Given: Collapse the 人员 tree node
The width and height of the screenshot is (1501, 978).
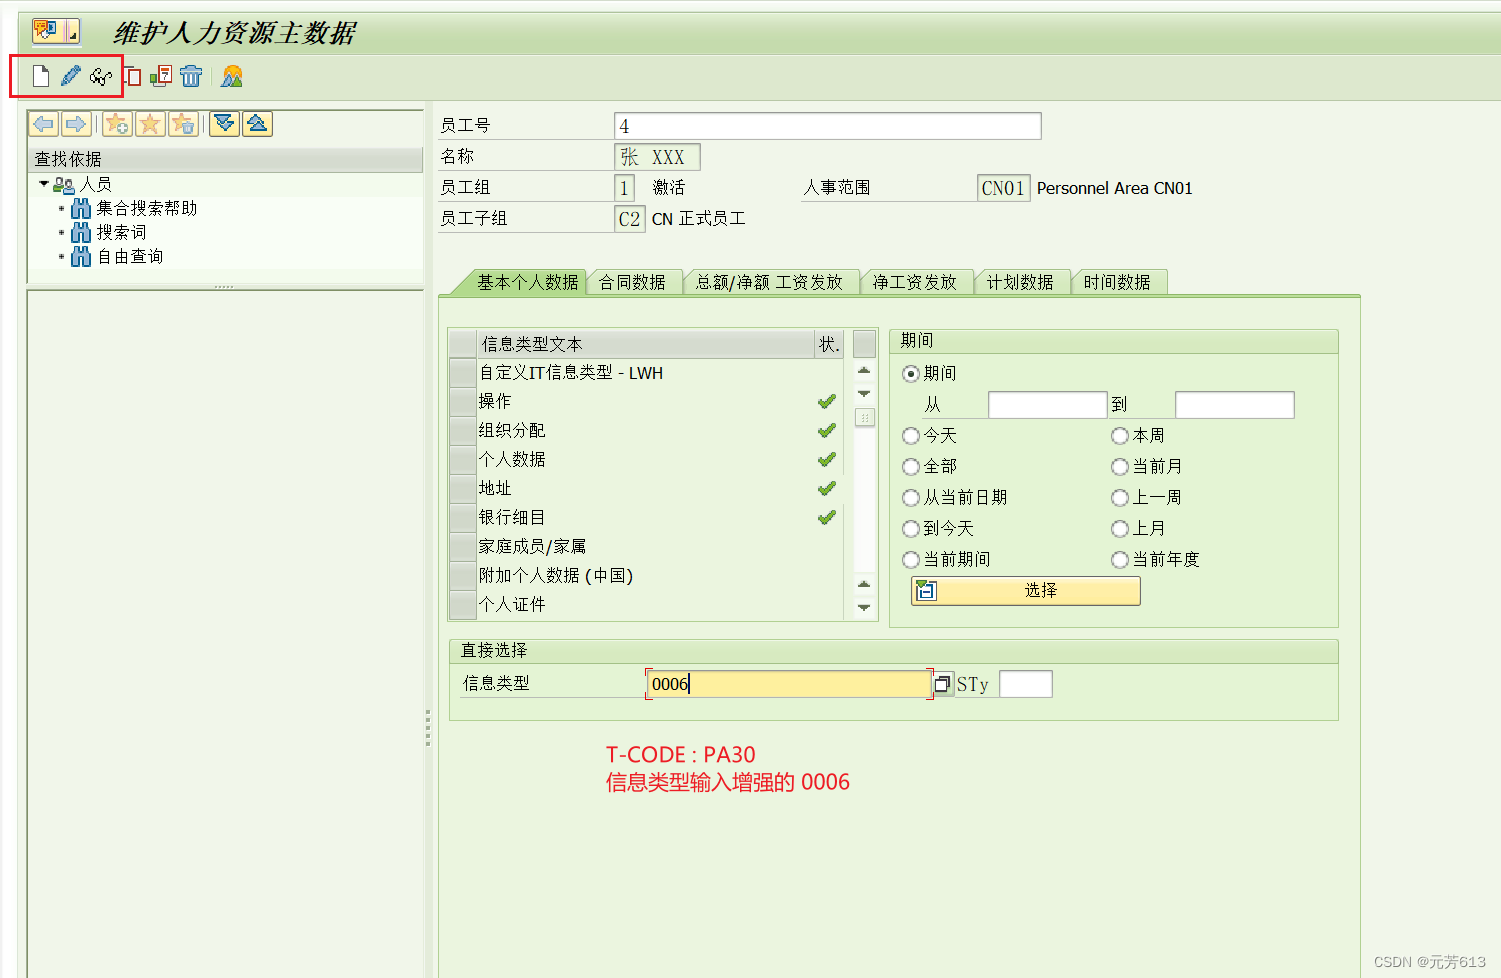Looking at the screenshot, I should coord(44,184).
